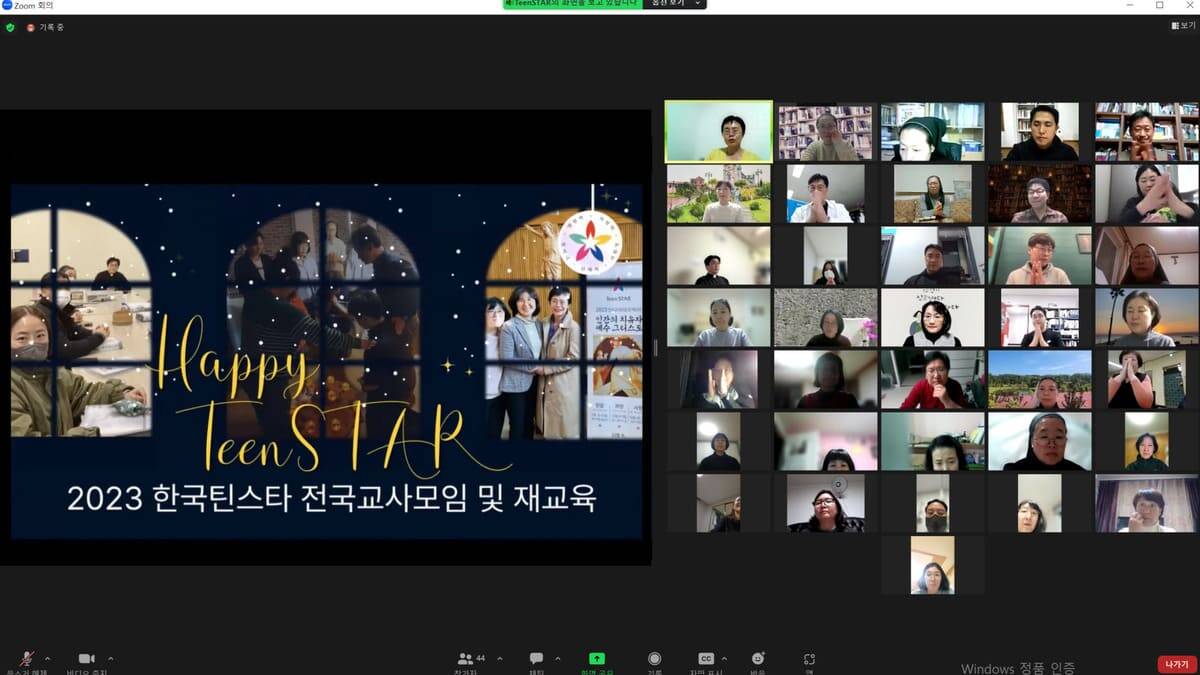Open the apps icon in the toolbar
The width and height of the screenshot is (1200, 675).
tap(809, 659)
